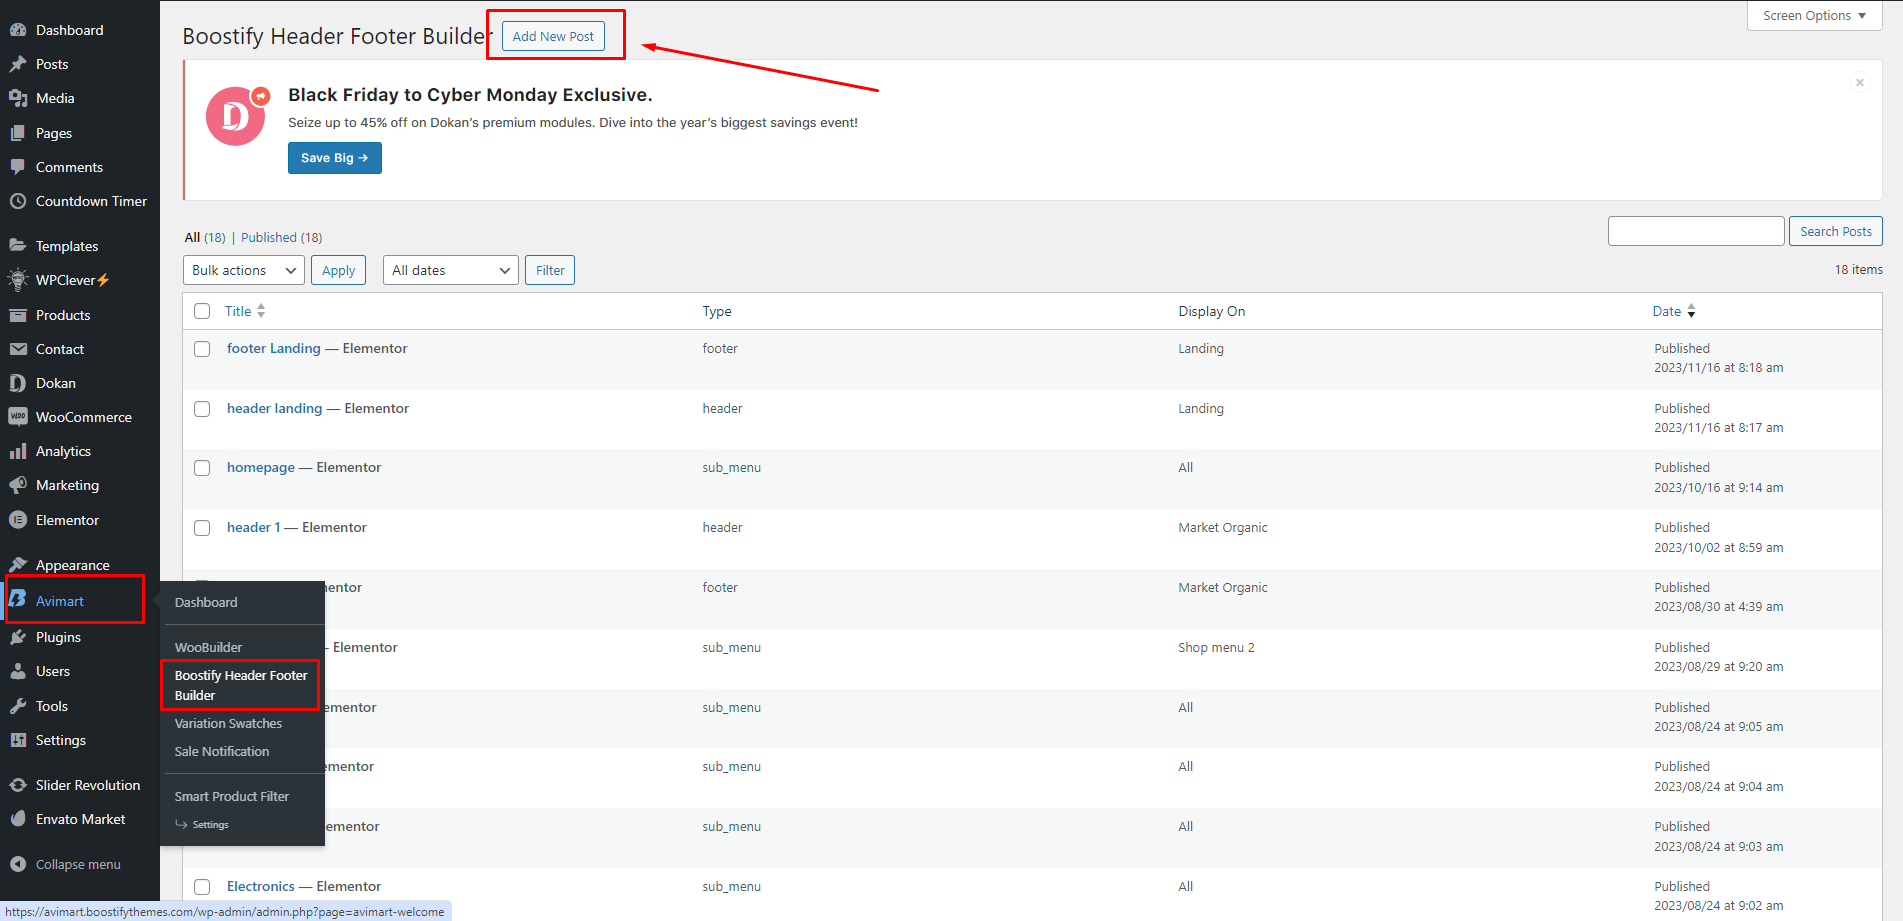Viewport: 1903px width, 921px height.
Task: Click the Tools wrench icon
Action: [x=18, y=706]
